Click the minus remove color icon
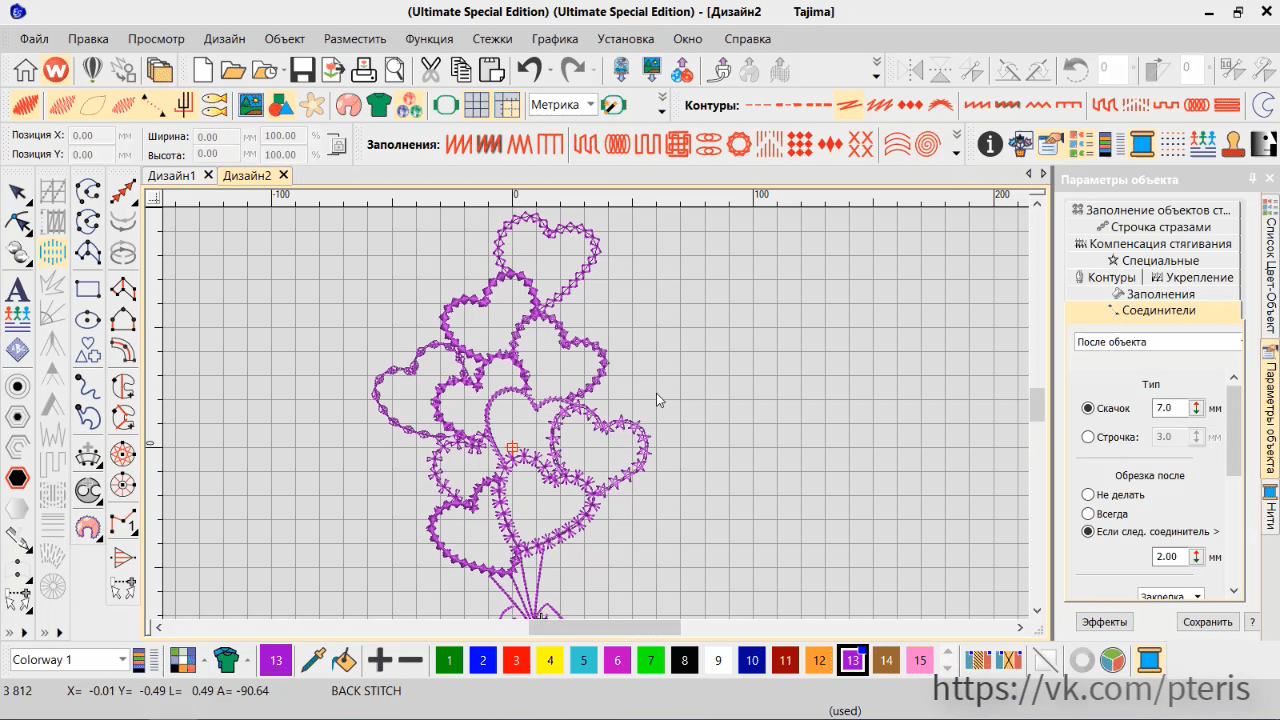 [x=411, y=660]
